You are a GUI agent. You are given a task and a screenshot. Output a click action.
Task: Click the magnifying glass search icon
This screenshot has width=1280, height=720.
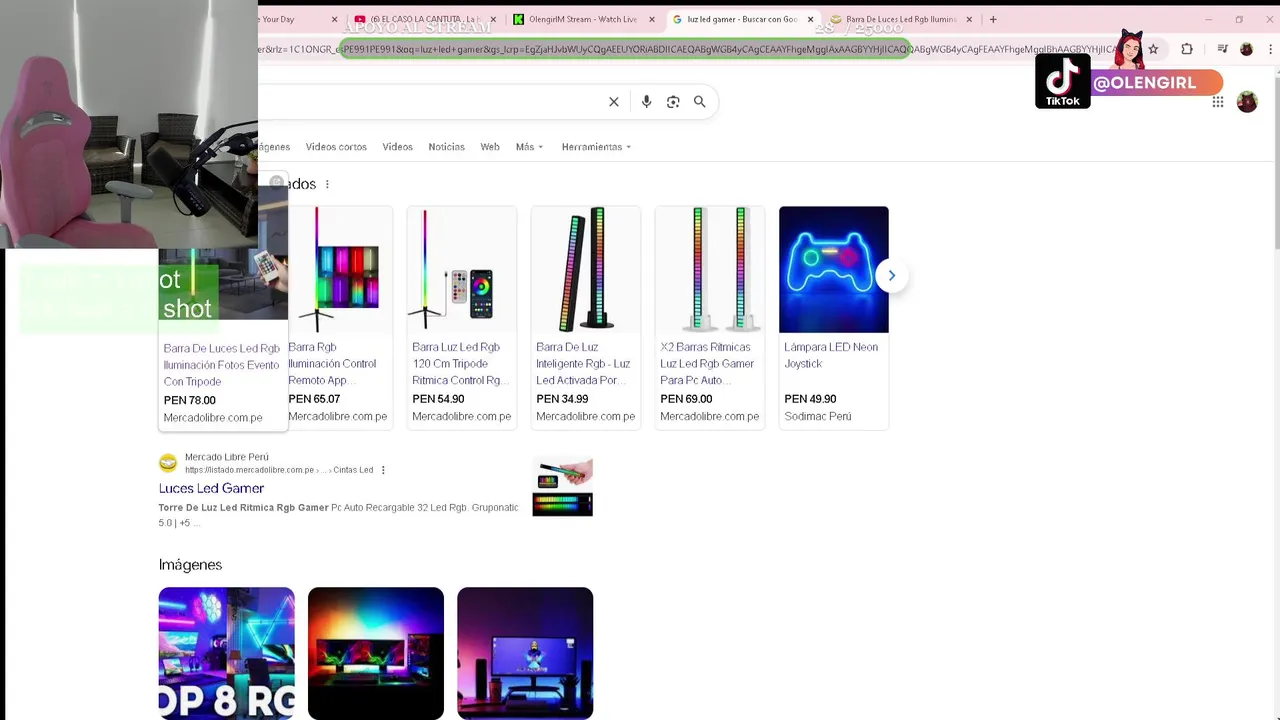click(700, 102)
